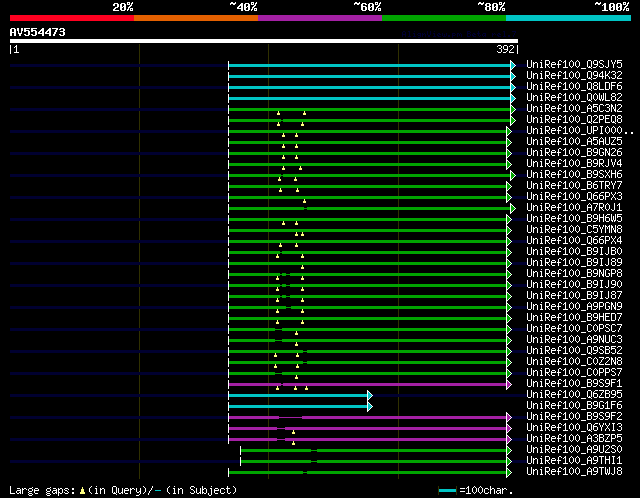Image resolution: width=640 pixels, height=498 pixels.
Task: Click the UniRef100_B9IJ90 label
Action: (x=574, y=285)
